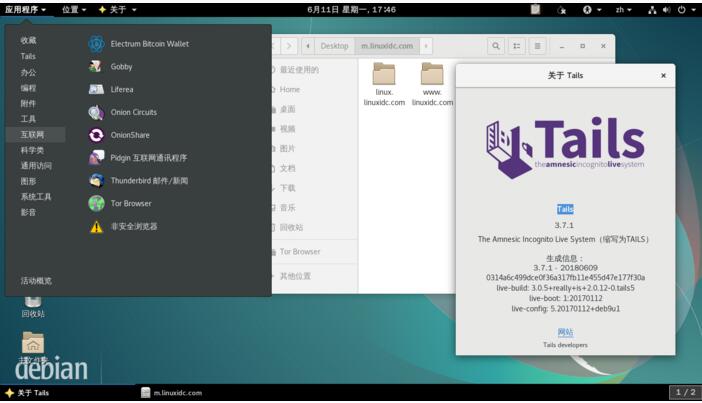Launch OnionShare application
Screen dimensions: 702x403
[x=119, y=135]
